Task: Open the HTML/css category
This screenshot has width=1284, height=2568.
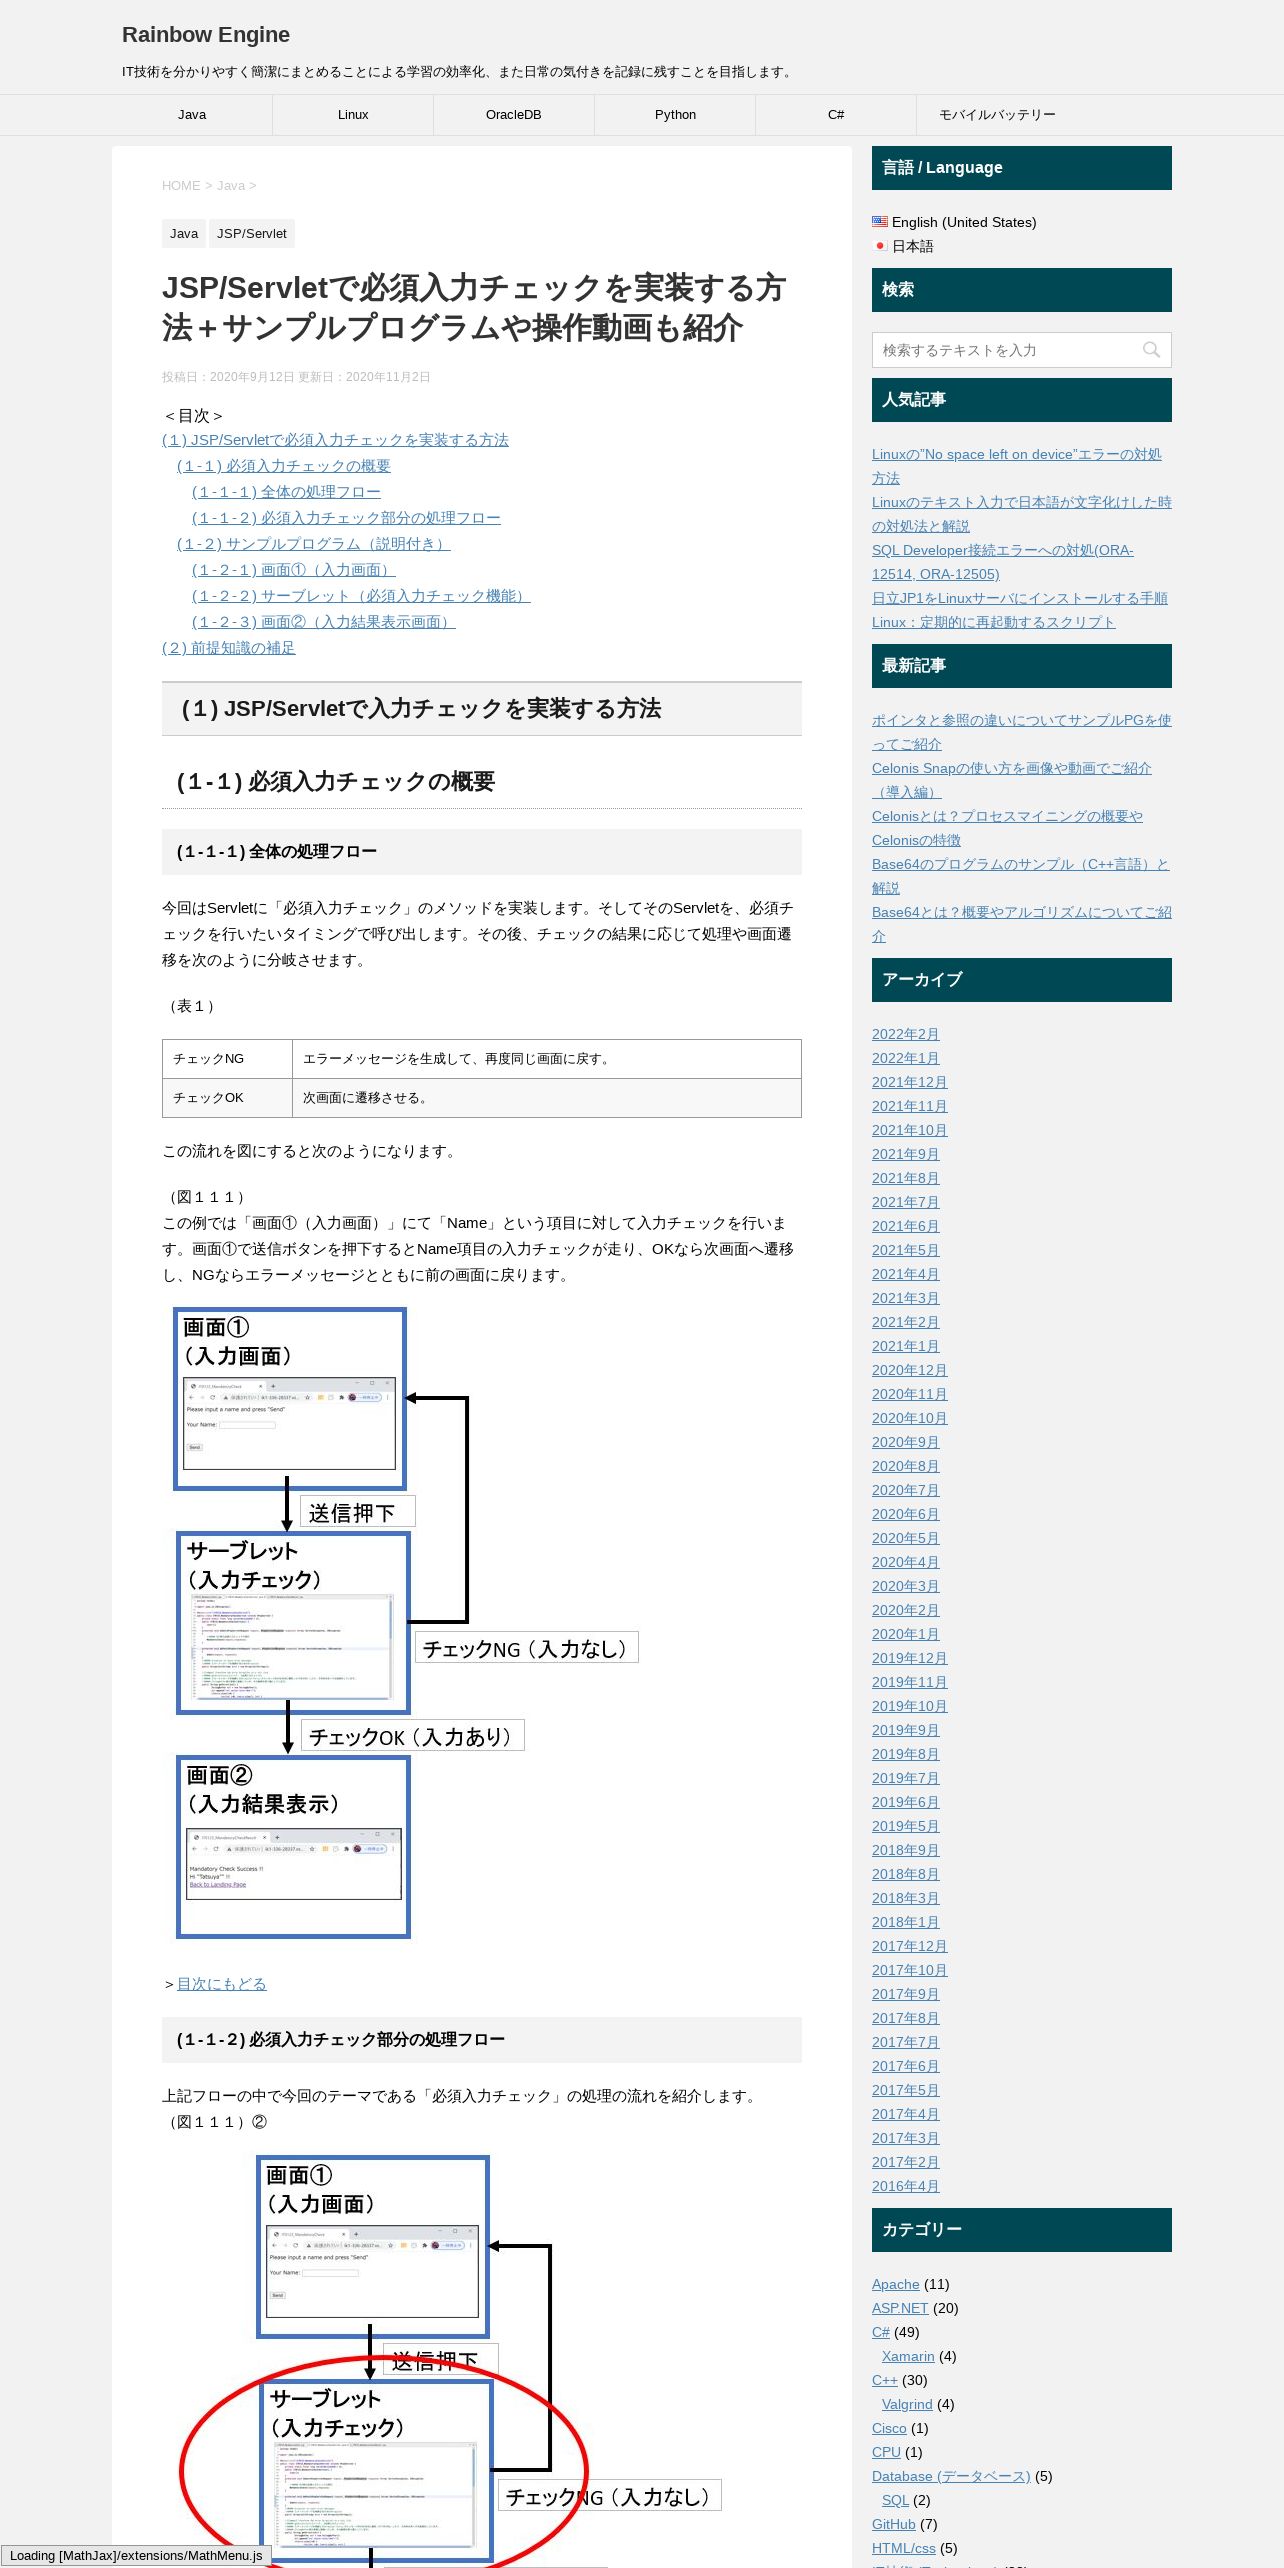Action: pos(904,2548)
